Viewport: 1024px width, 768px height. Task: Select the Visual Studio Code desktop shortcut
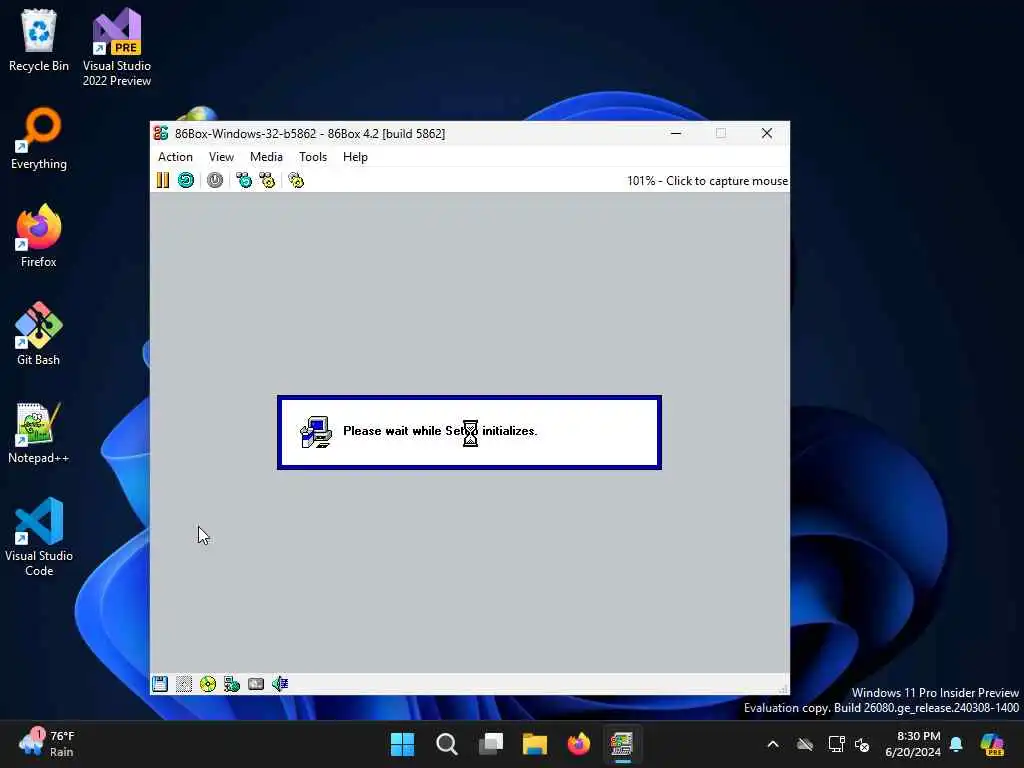39,537
